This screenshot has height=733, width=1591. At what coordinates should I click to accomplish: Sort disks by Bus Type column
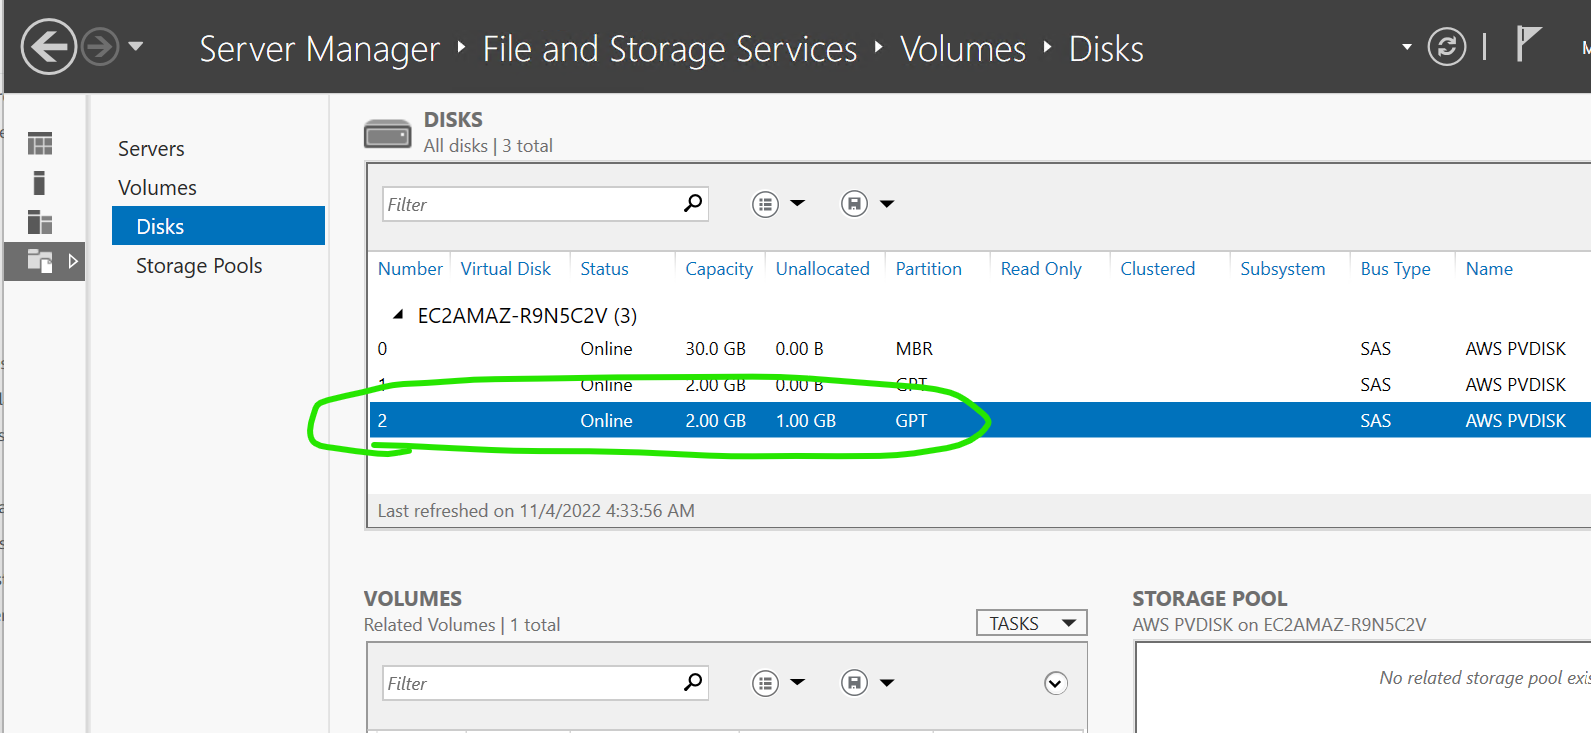tap(1396, 269)
